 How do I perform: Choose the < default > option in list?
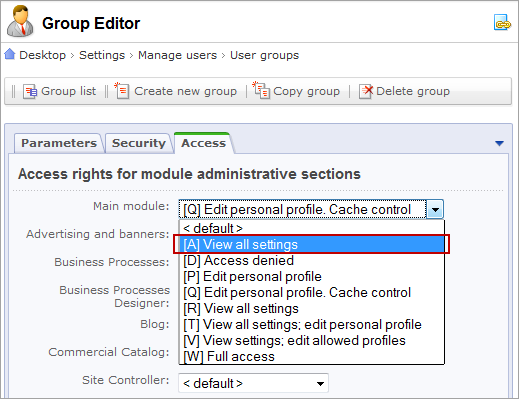coord(312,228)
